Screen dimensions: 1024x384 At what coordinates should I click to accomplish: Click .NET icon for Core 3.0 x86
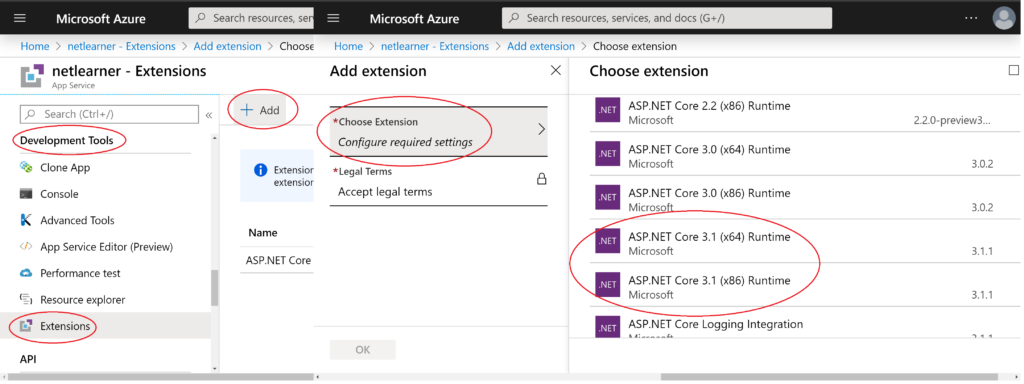coord(607,197)
